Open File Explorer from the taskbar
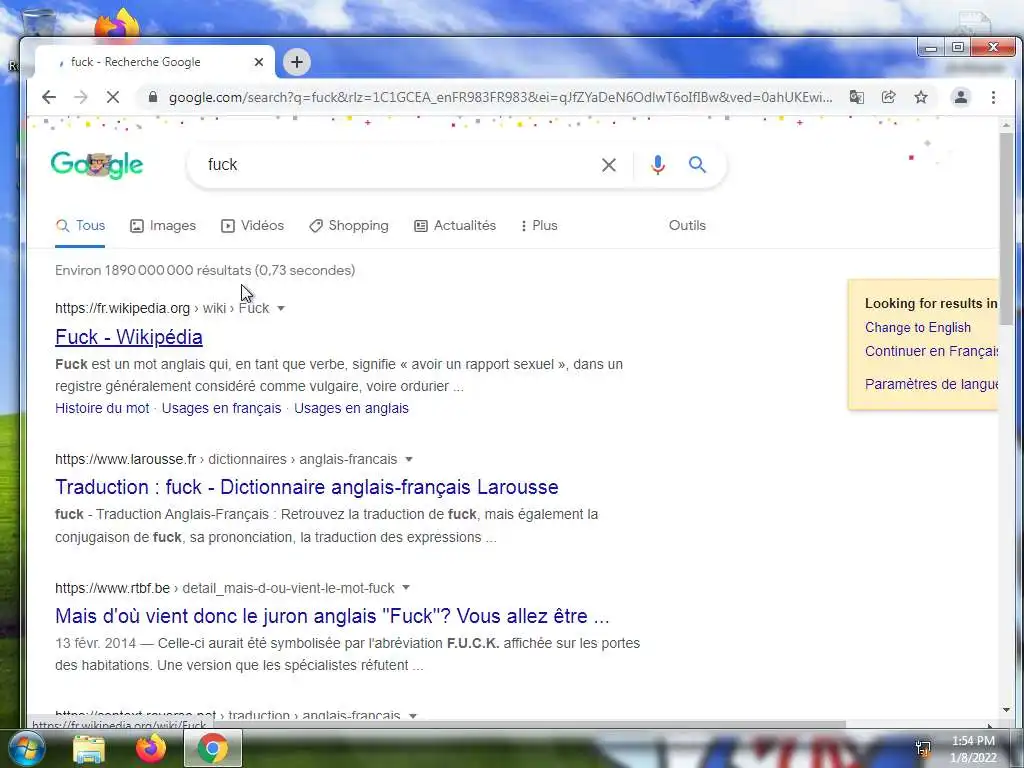1024x768 pixels. 89,748
